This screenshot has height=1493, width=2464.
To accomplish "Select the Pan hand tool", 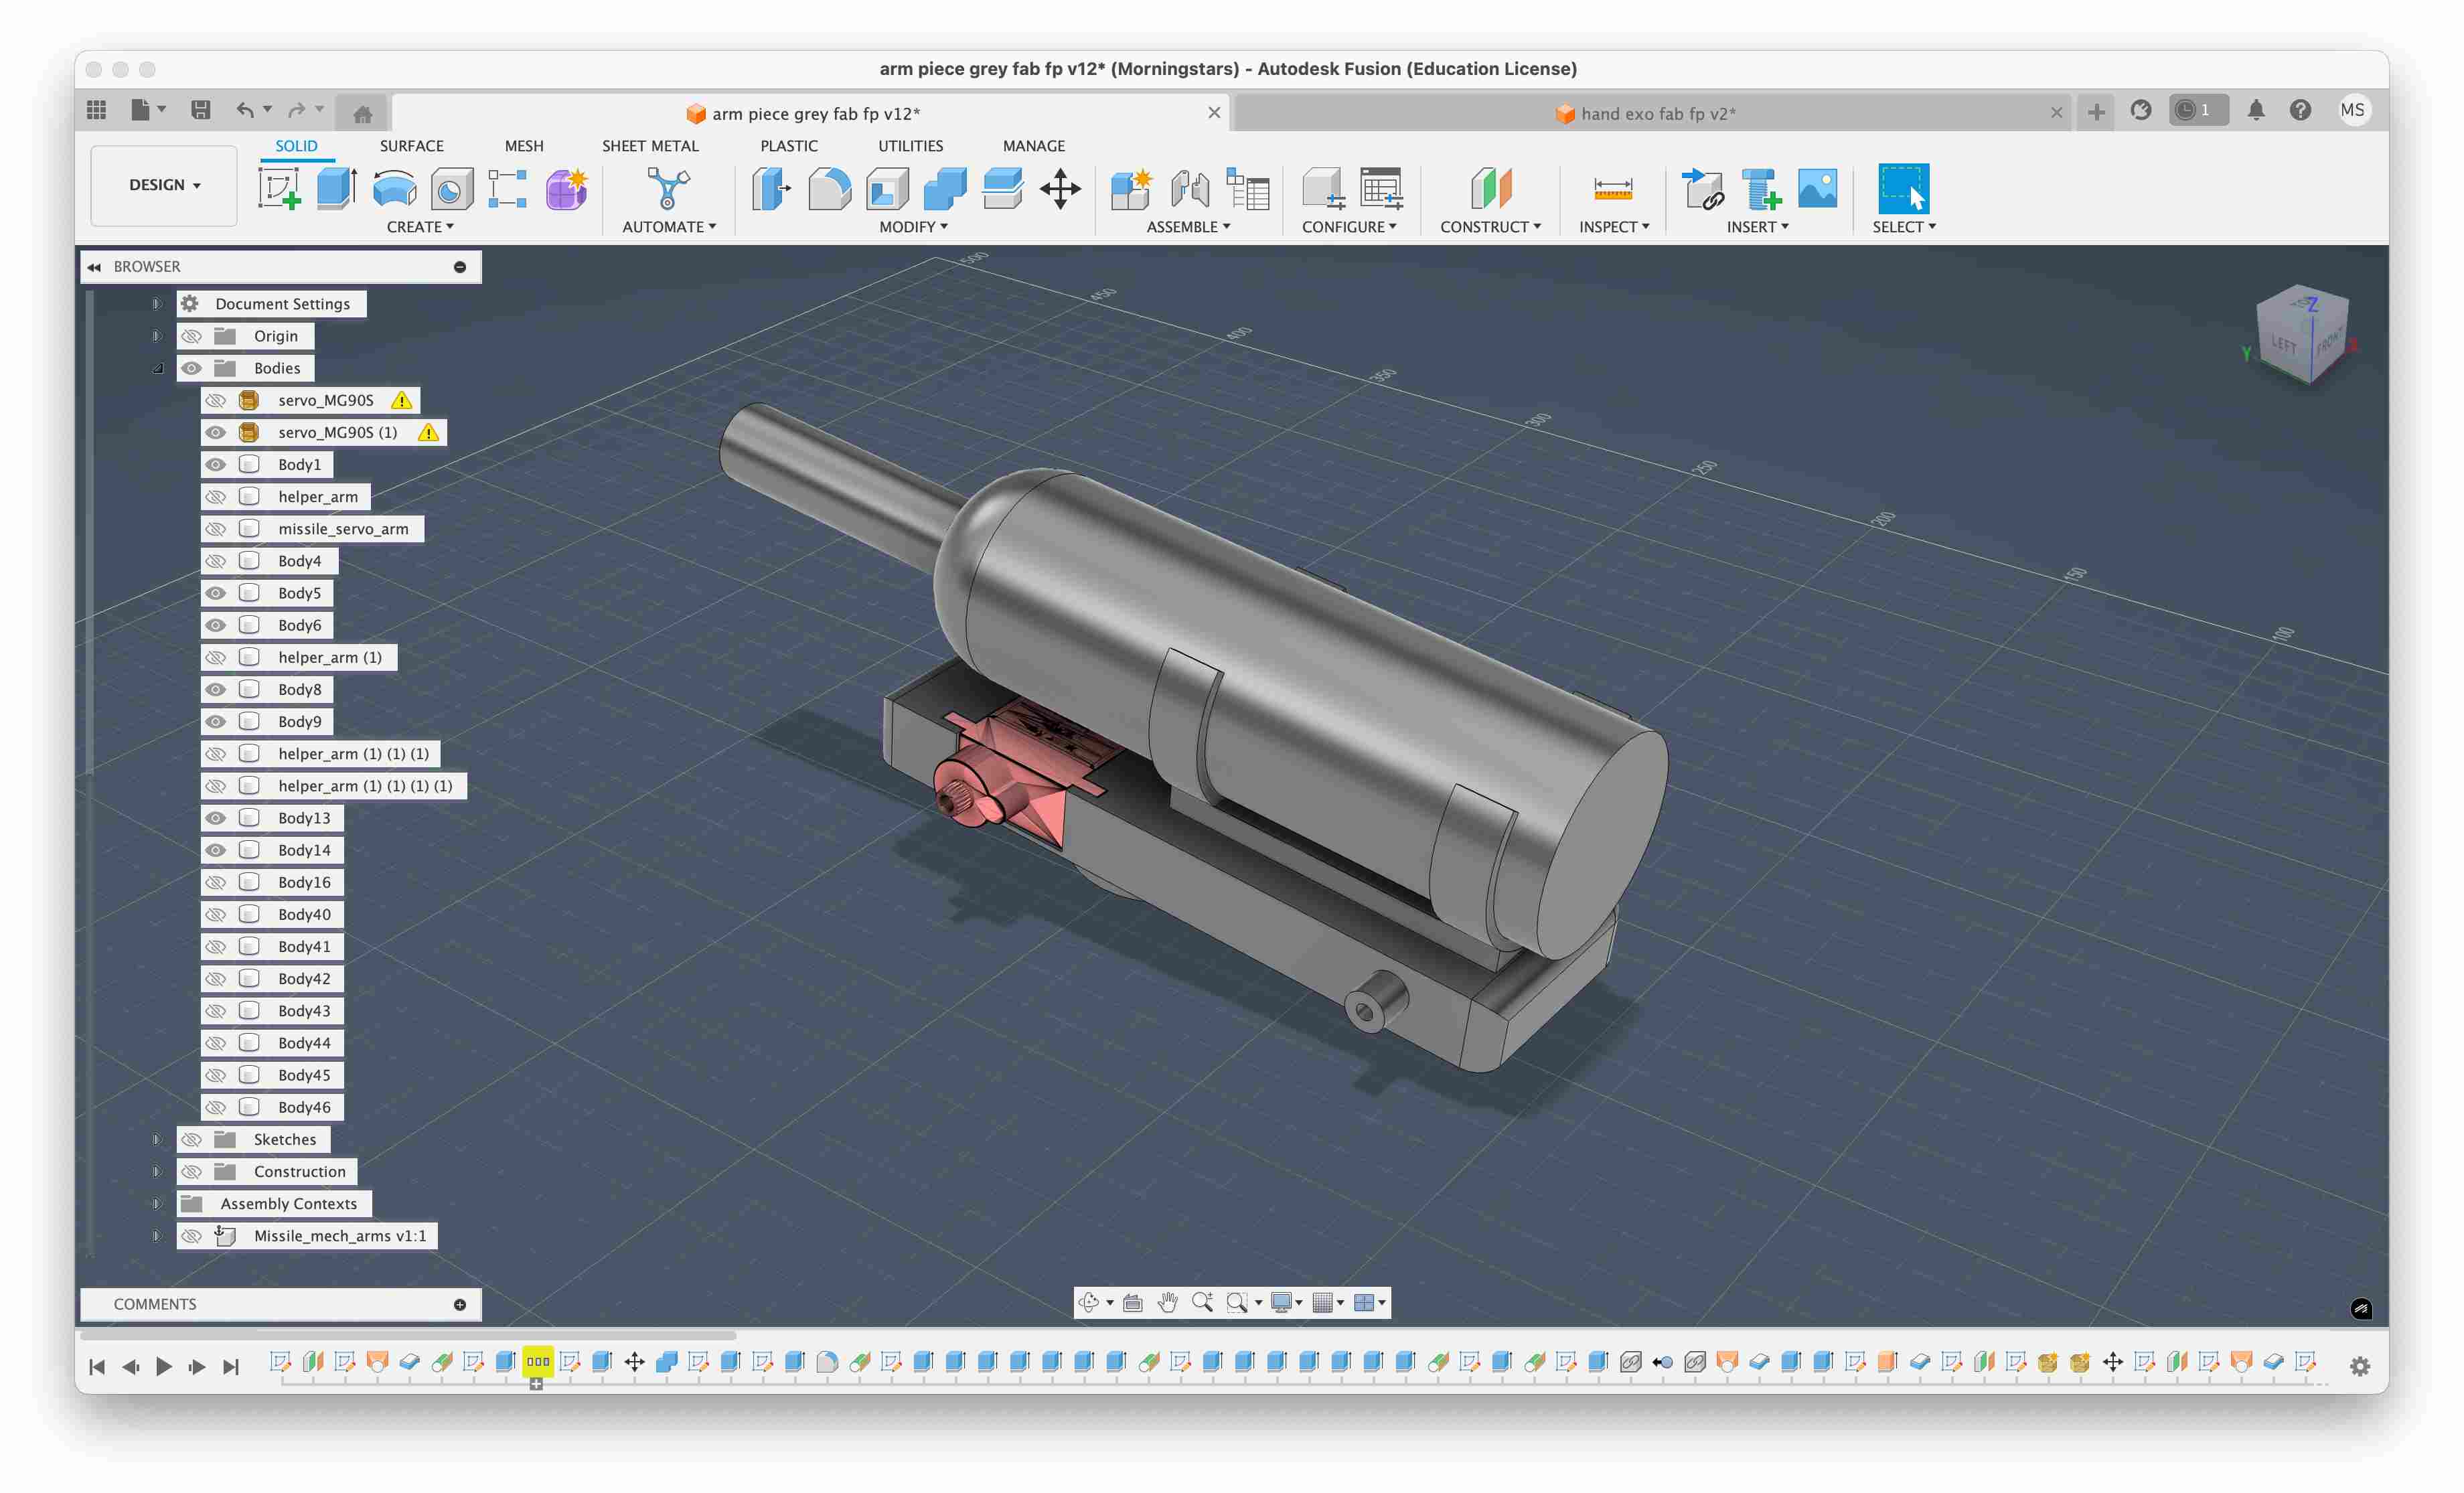I will [1167, 1302].
